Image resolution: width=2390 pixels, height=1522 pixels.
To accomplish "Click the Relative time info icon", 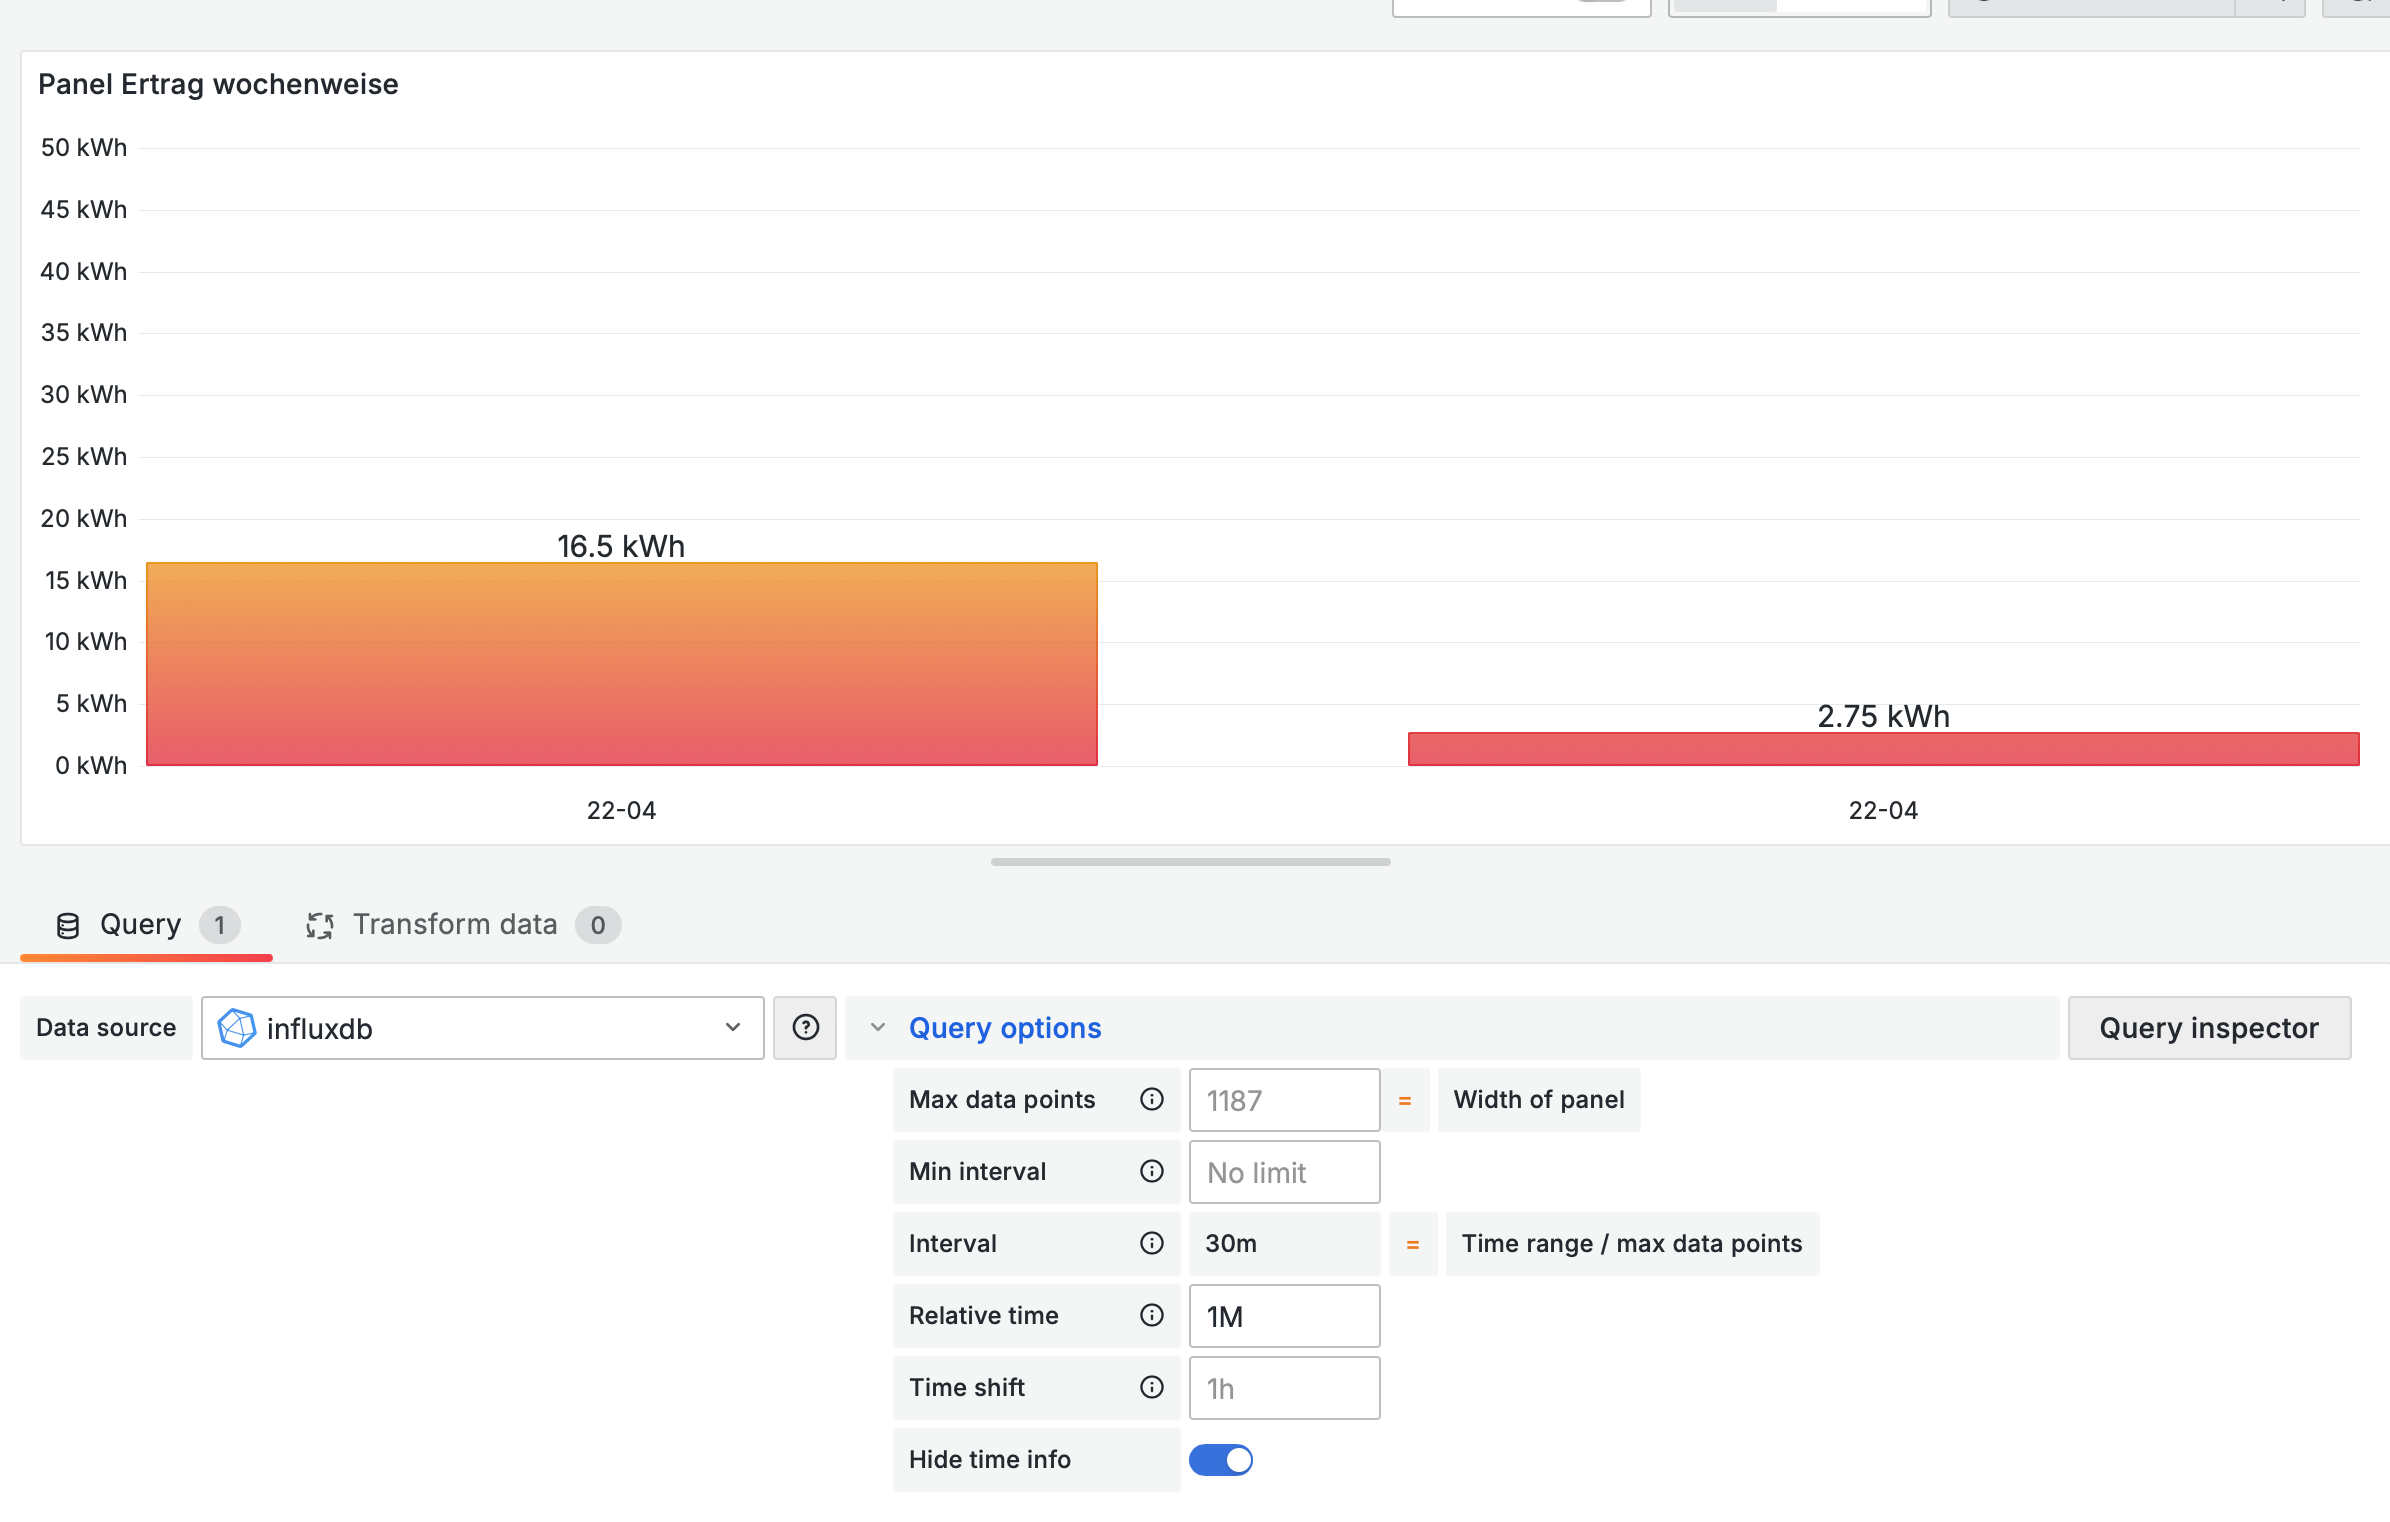I will pyautogui.click(x=1152, y=1315).
